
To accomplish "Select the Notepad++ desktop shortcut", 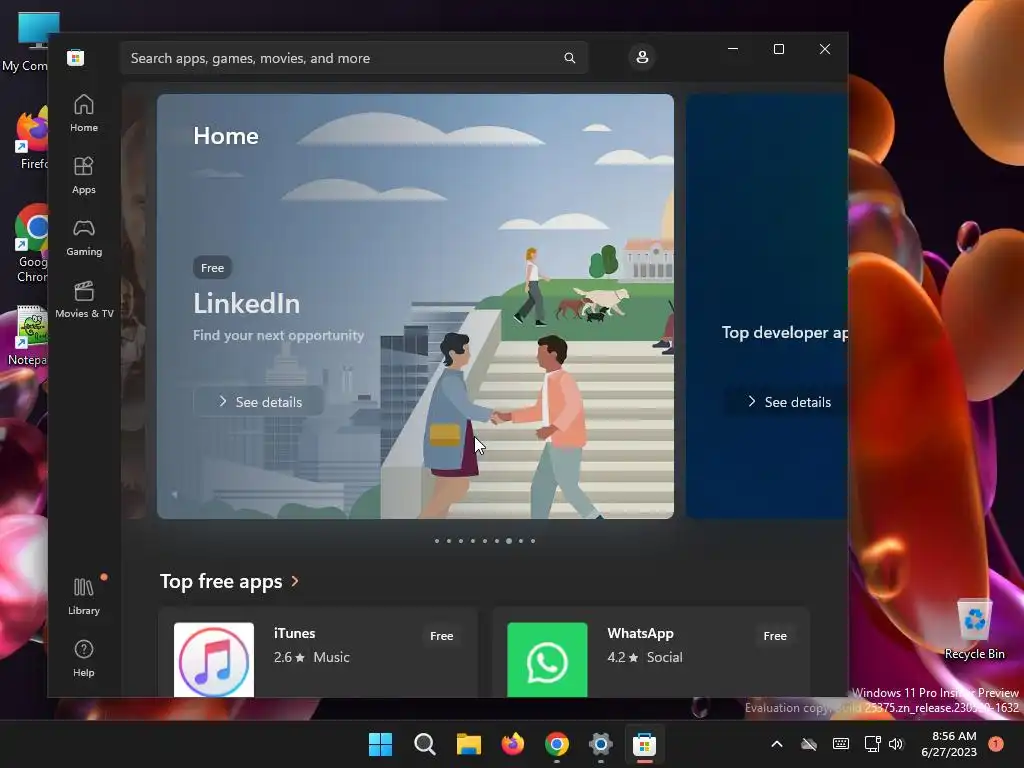I will pos(29,336).
